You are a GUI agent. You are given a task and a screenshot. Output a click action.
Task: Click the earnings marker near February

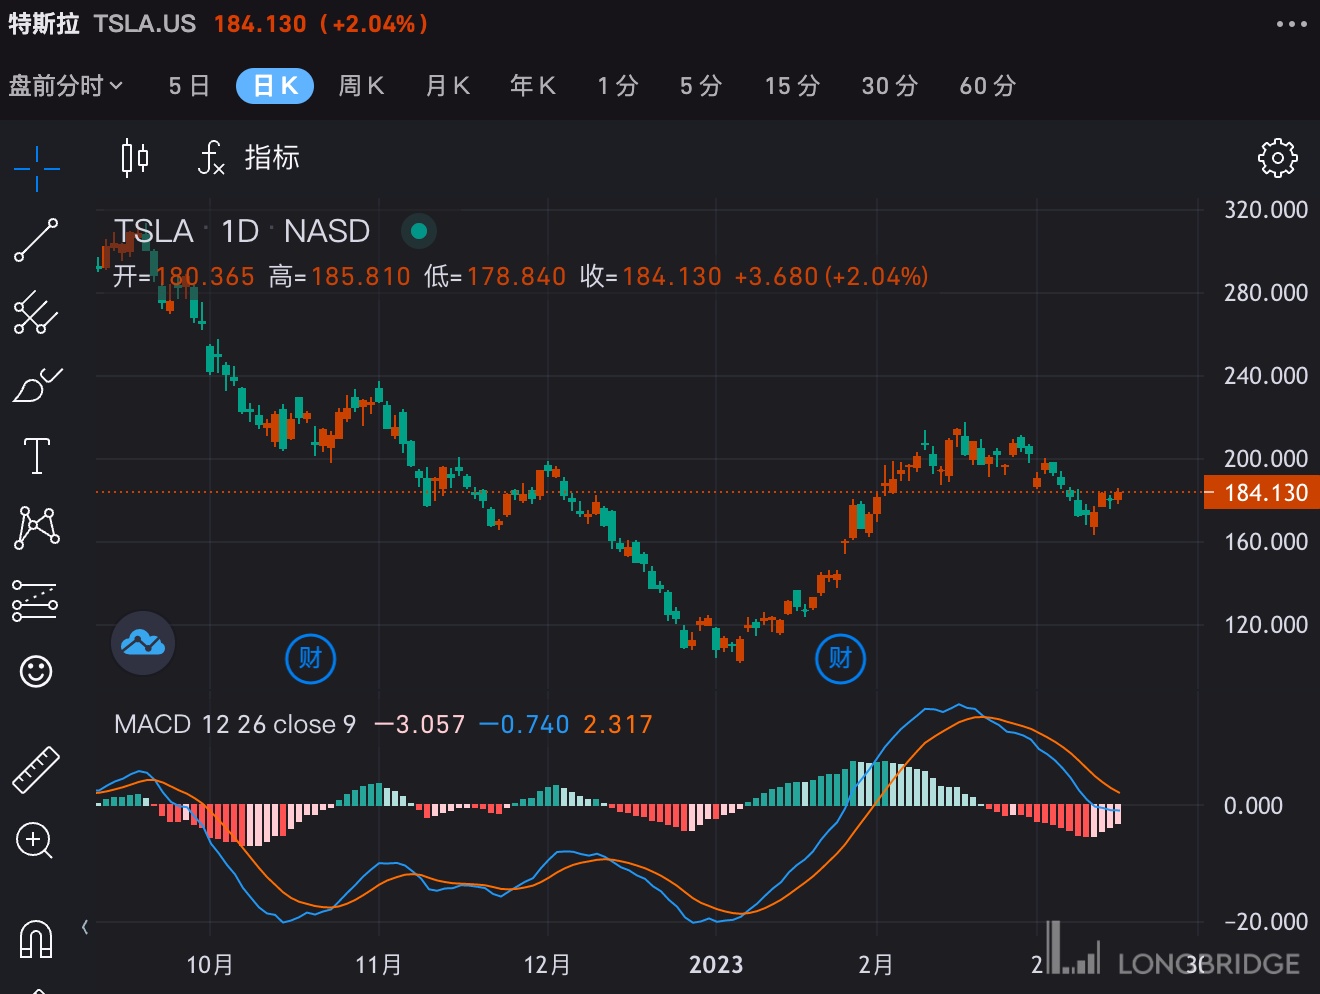[841, 658]
